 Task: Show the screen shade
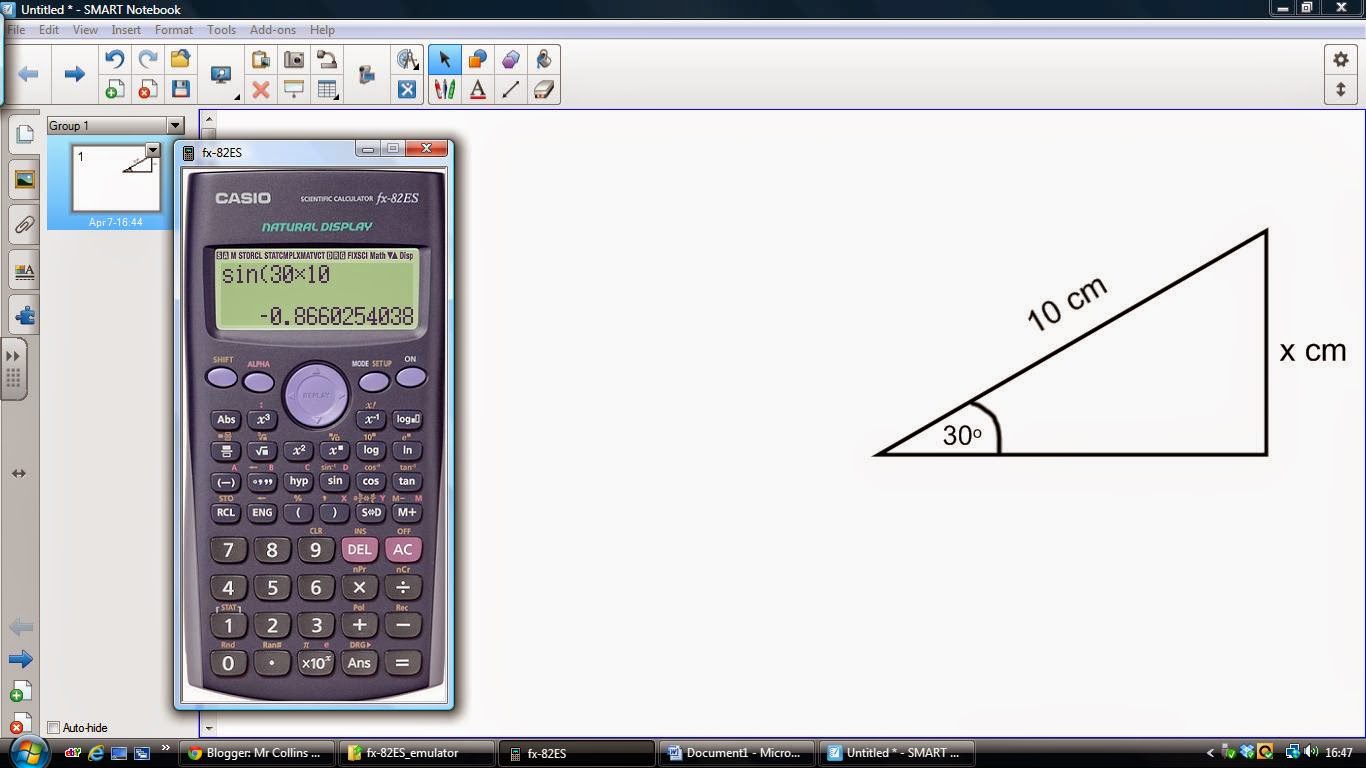pyautogui.click(x=294, y=90)
